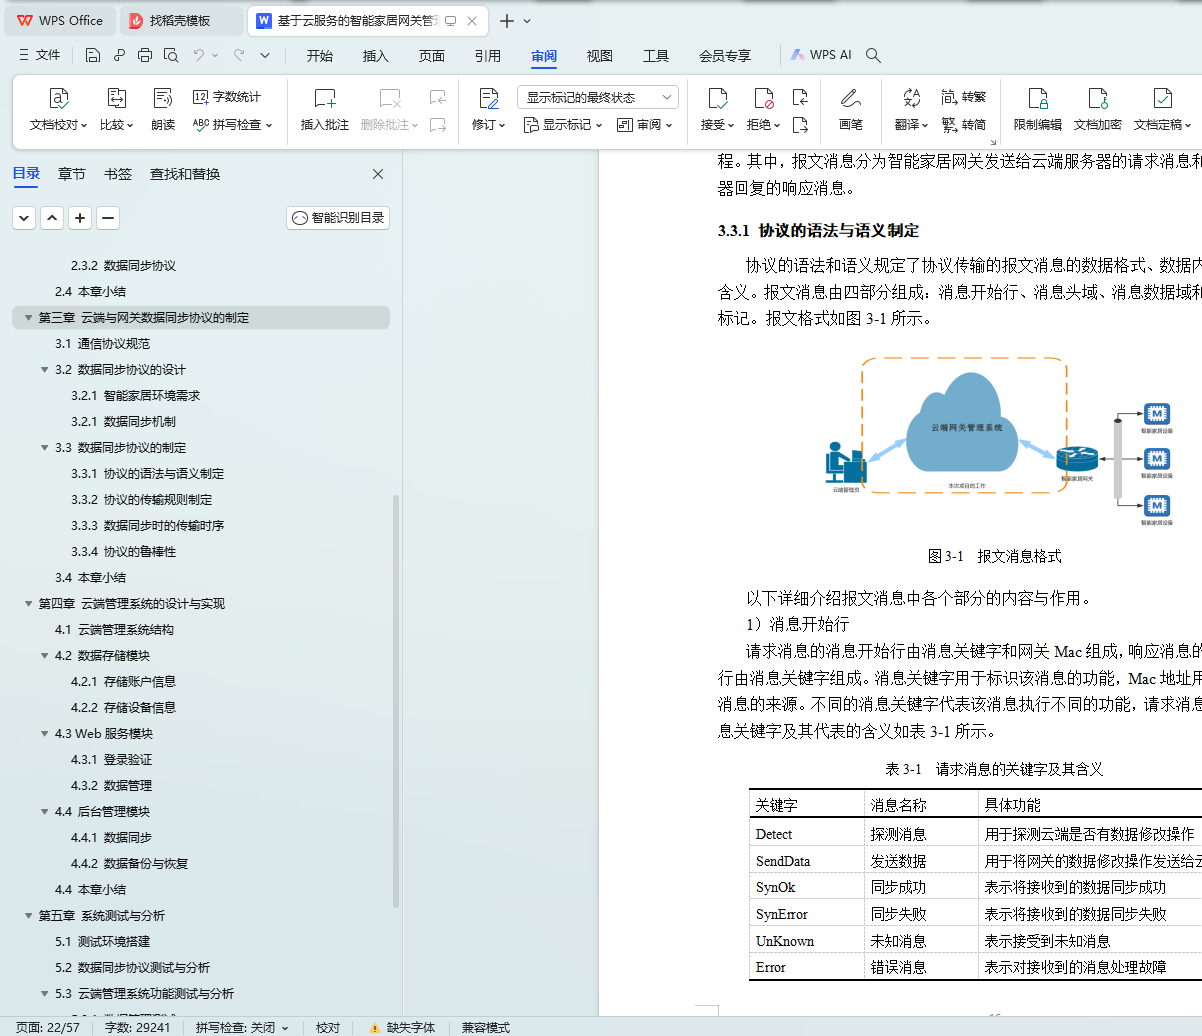Viewport: 1202px width, 1036px height.
Task: Click 字数: 29241 in status bar
Action: (x=138, y=1028)
